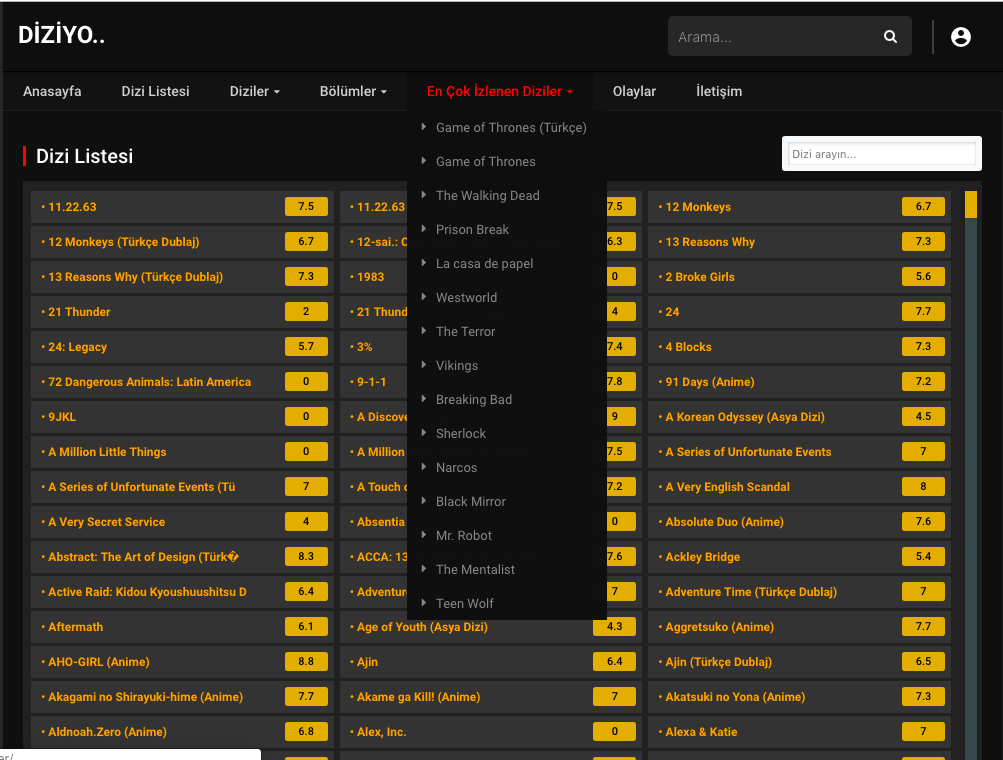Image resolution: width=1003 pixels, height=760 pixels.
Task: Open Alex, Inc. series link
Action: tap(381, 731)
